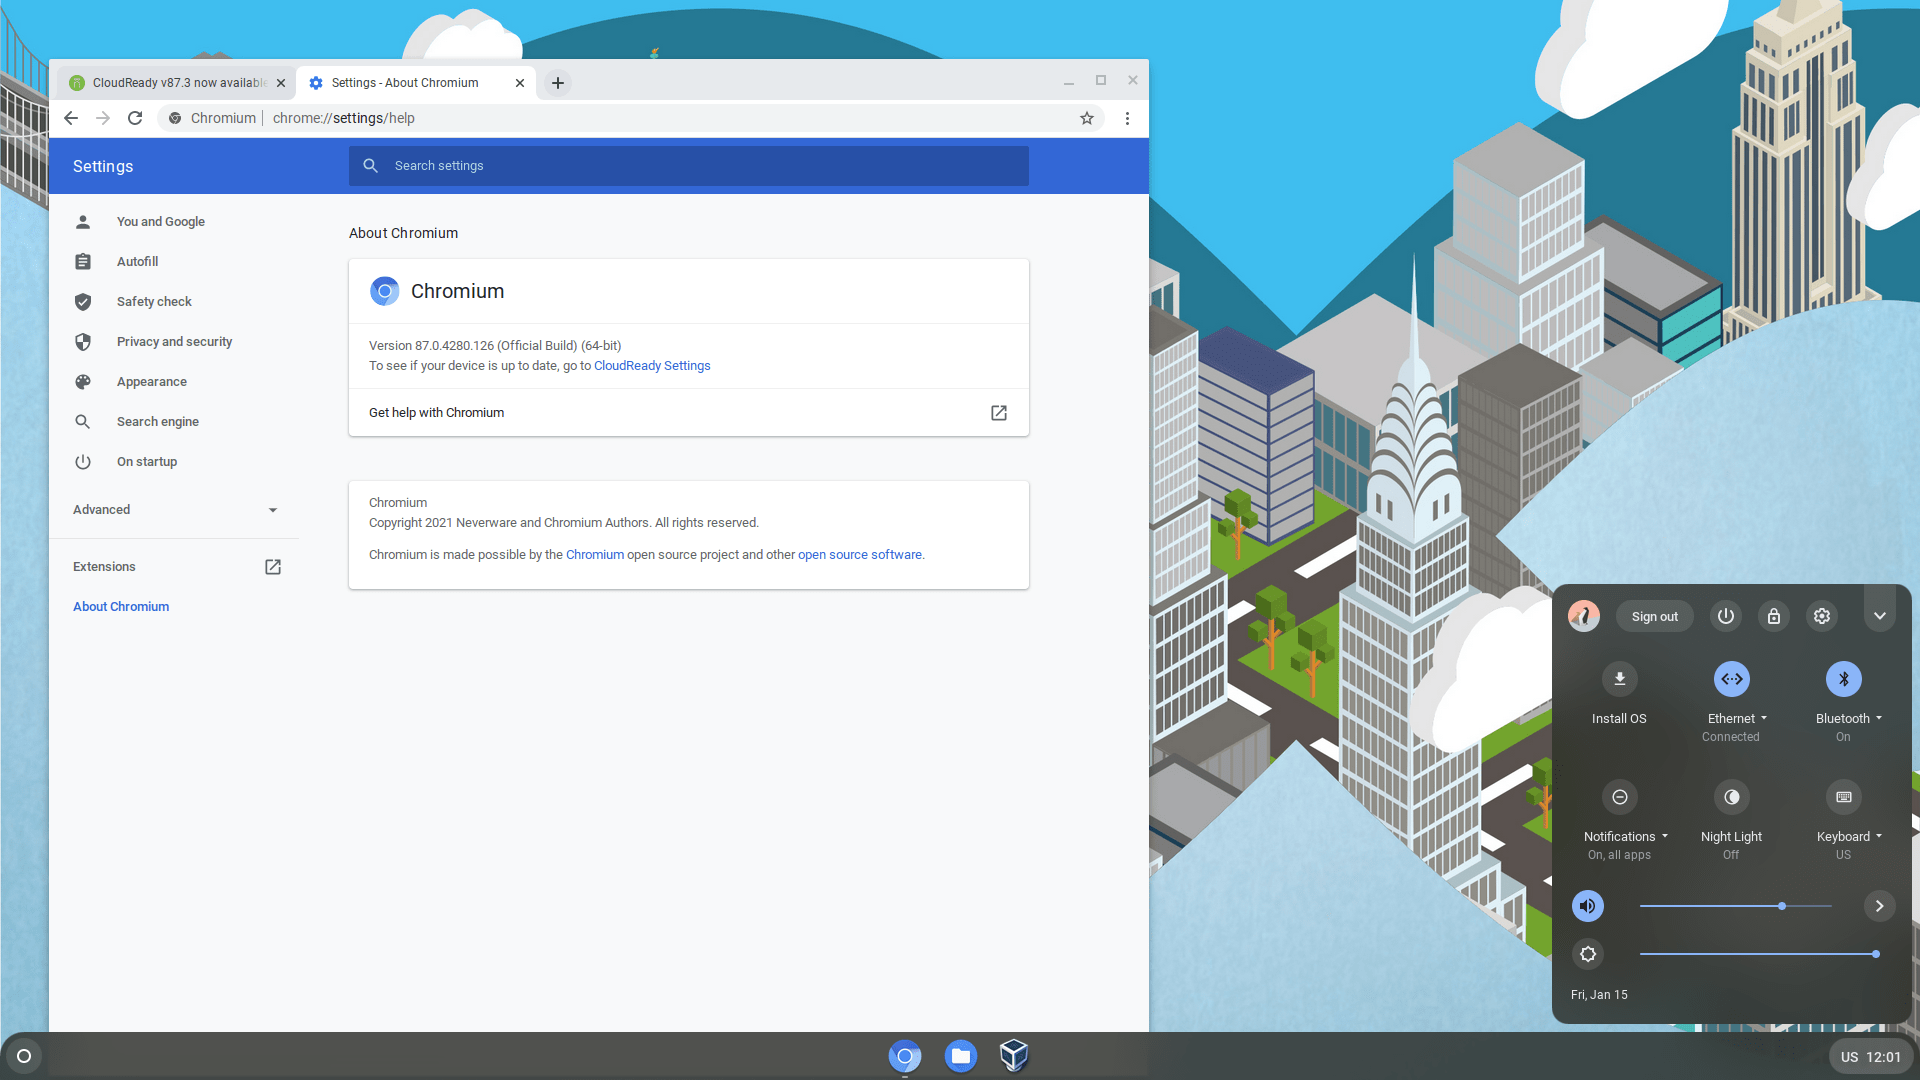Open Autofill settings
This screenshot has width=1920, height=1080.
(x=137, y=262)
